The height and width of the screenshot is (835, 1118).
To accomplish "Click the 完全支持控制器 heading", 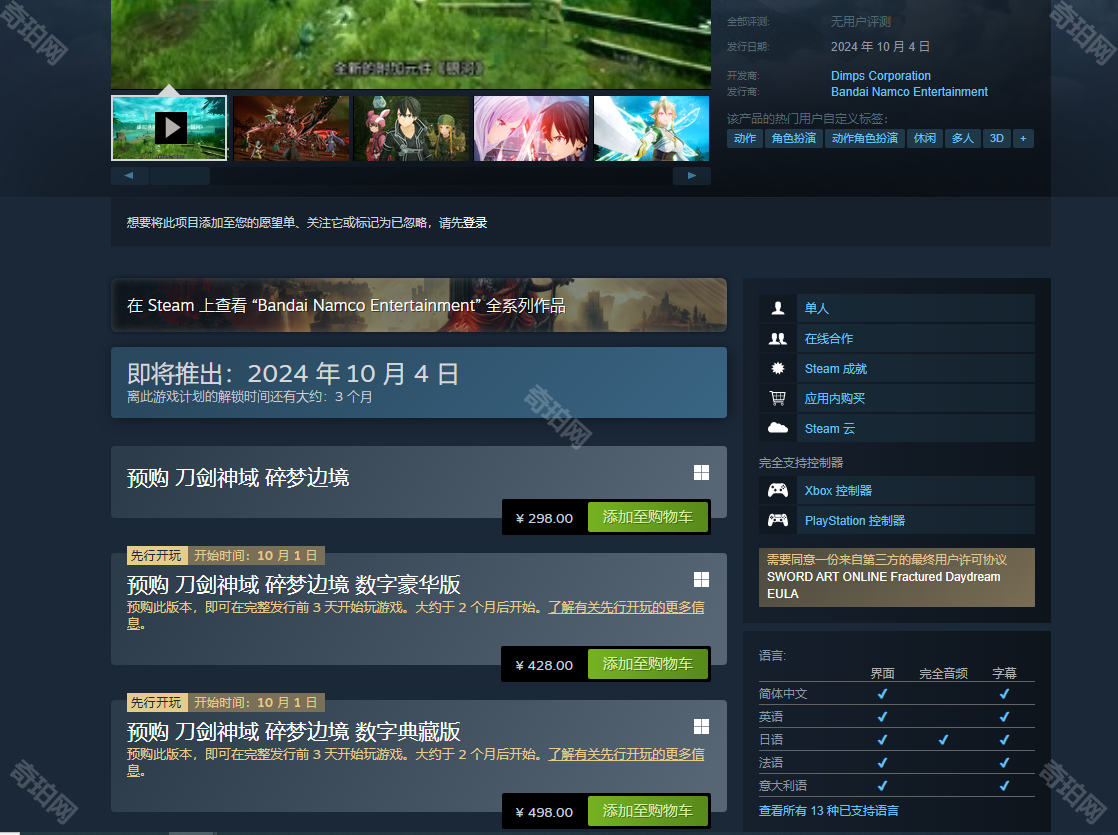I will click(x=801, y=463).
